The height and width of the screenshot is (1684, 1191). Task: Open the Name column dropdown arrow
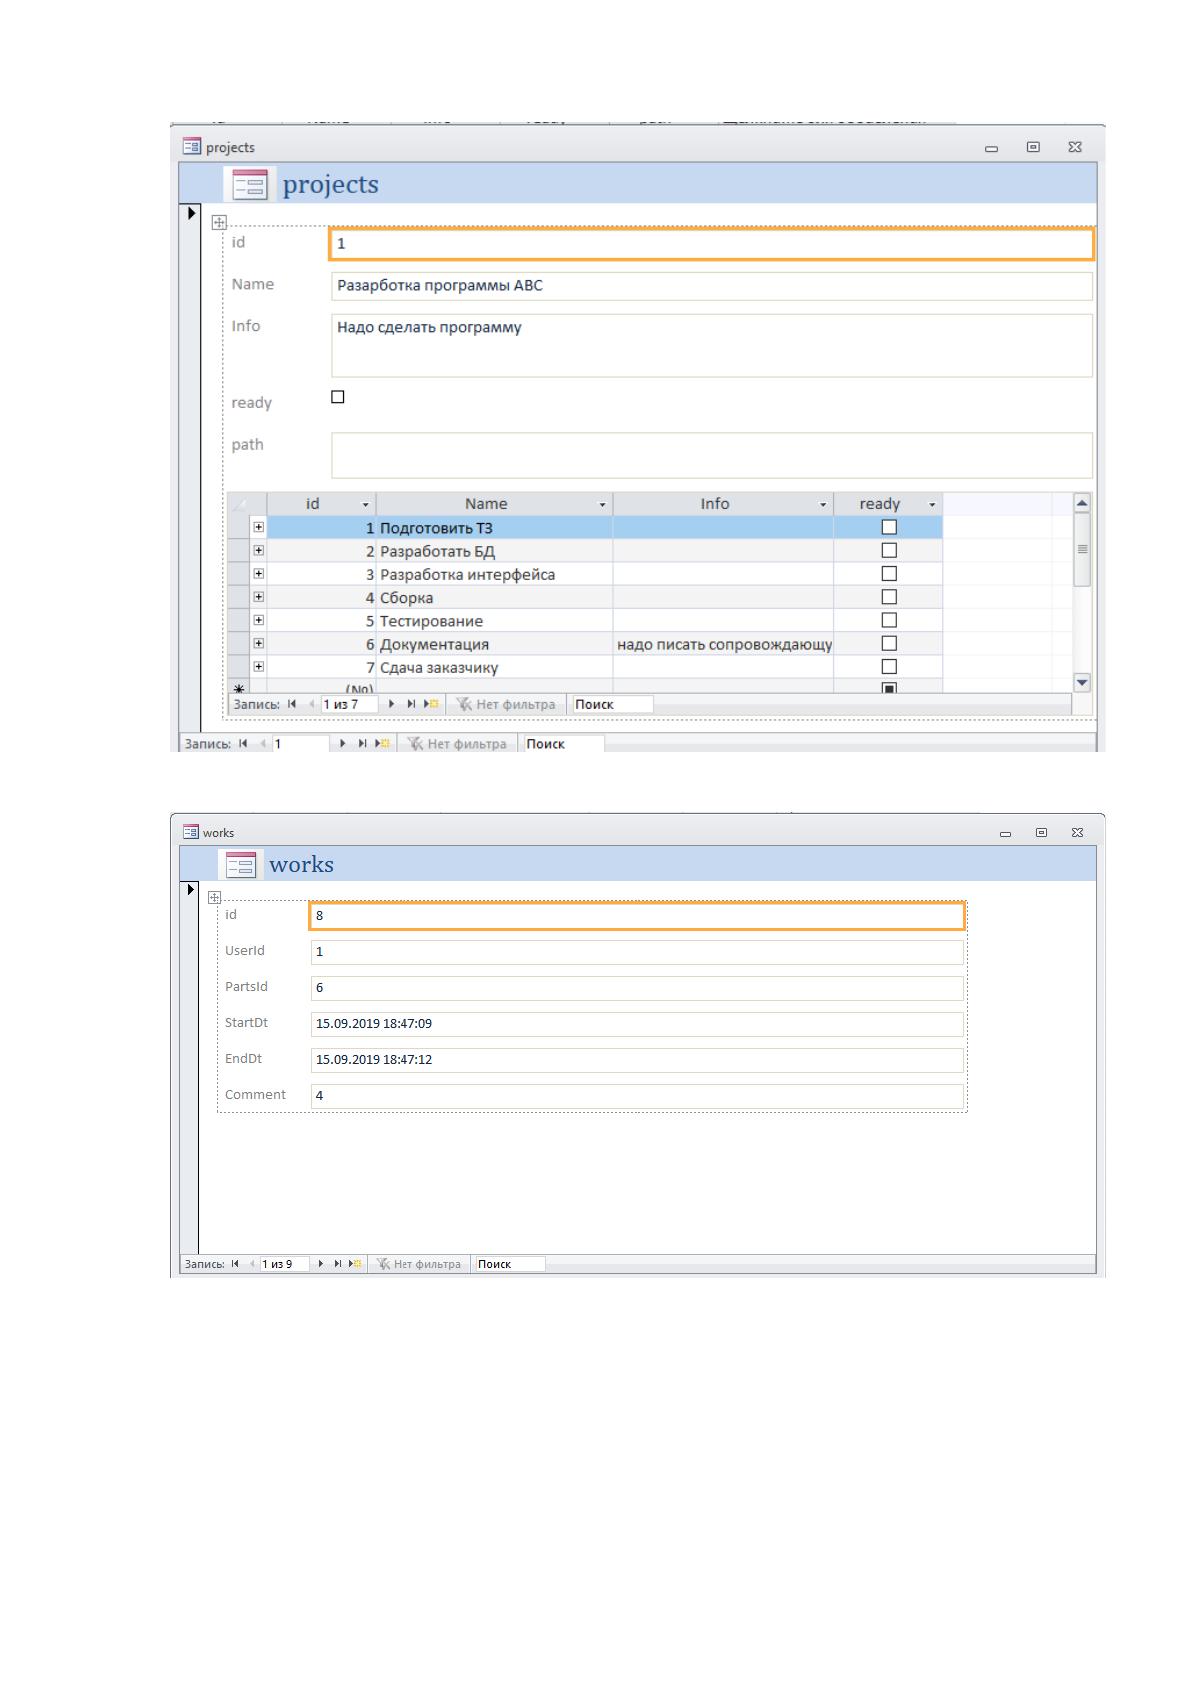(x=602, y=505)
